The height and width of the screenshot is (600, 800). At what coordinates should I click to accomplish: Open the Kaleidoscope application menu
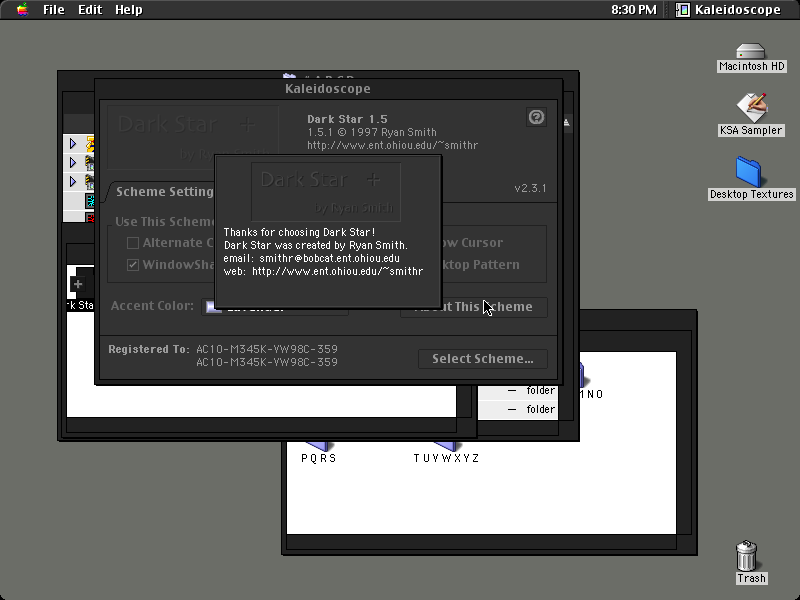click(728, 10)
